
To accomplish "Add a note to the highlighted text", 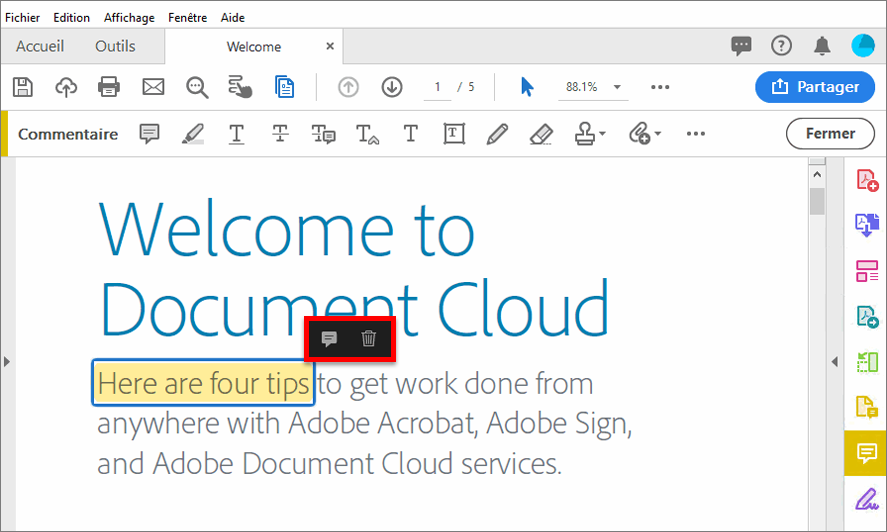I will [x=329, y=339].
